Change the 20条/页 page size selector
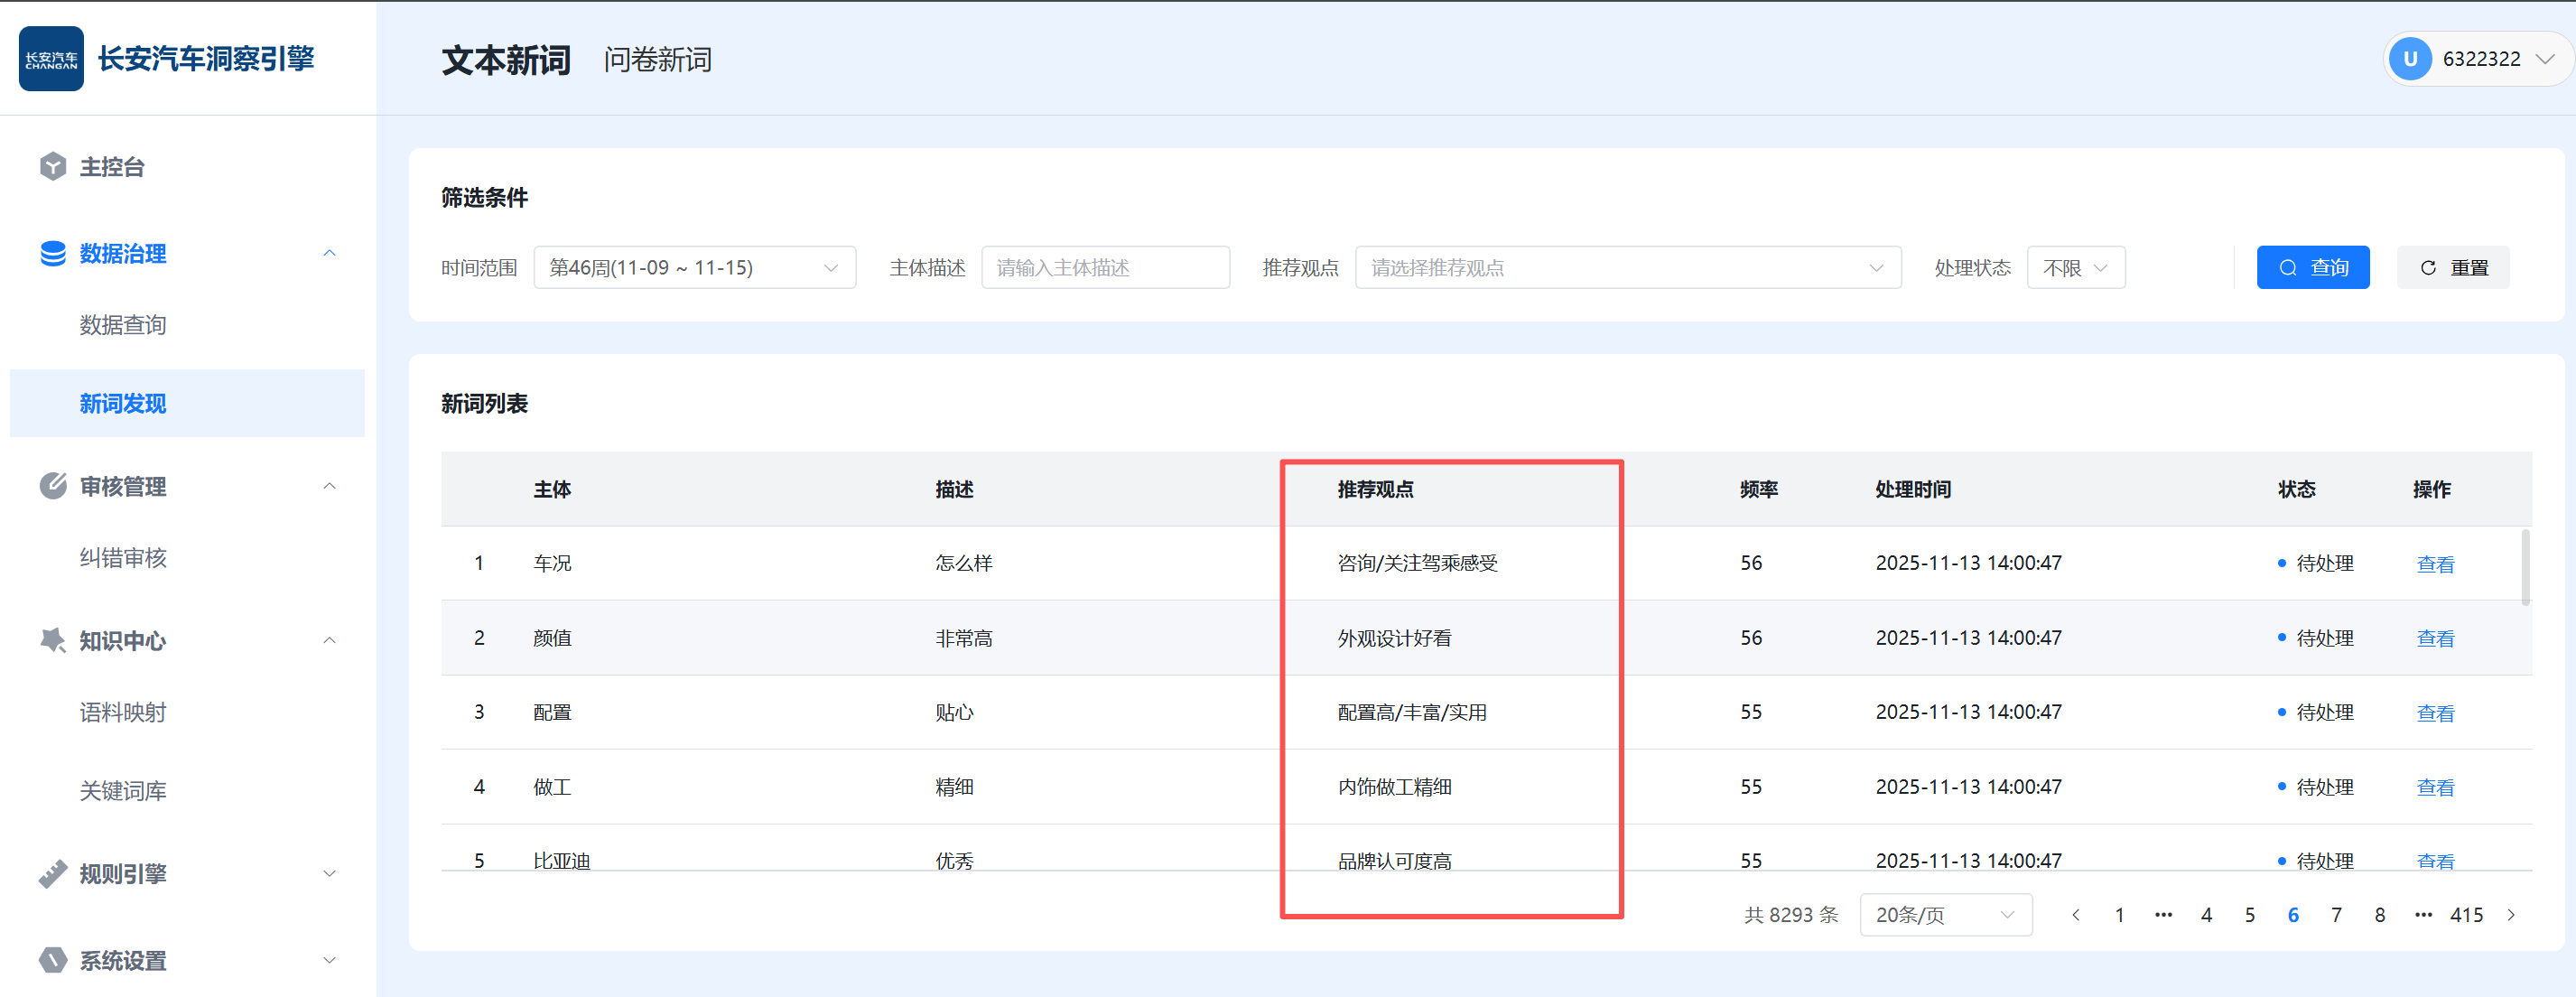This screenshot has width=2576, height=997. coord(1944,915)
